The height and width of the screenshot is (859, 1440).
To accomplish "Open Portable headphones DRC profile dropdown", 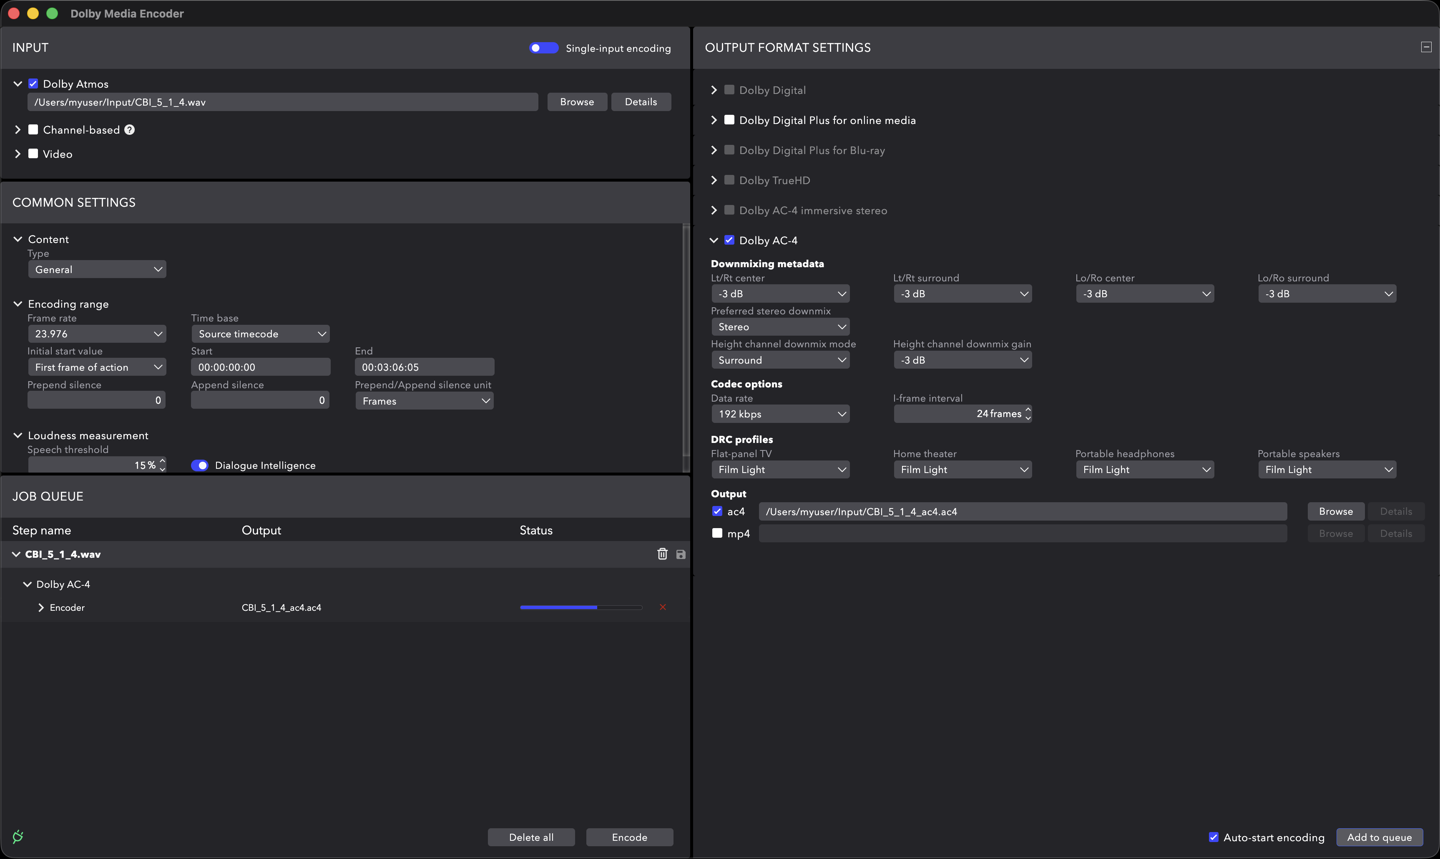I will 1145,470.
